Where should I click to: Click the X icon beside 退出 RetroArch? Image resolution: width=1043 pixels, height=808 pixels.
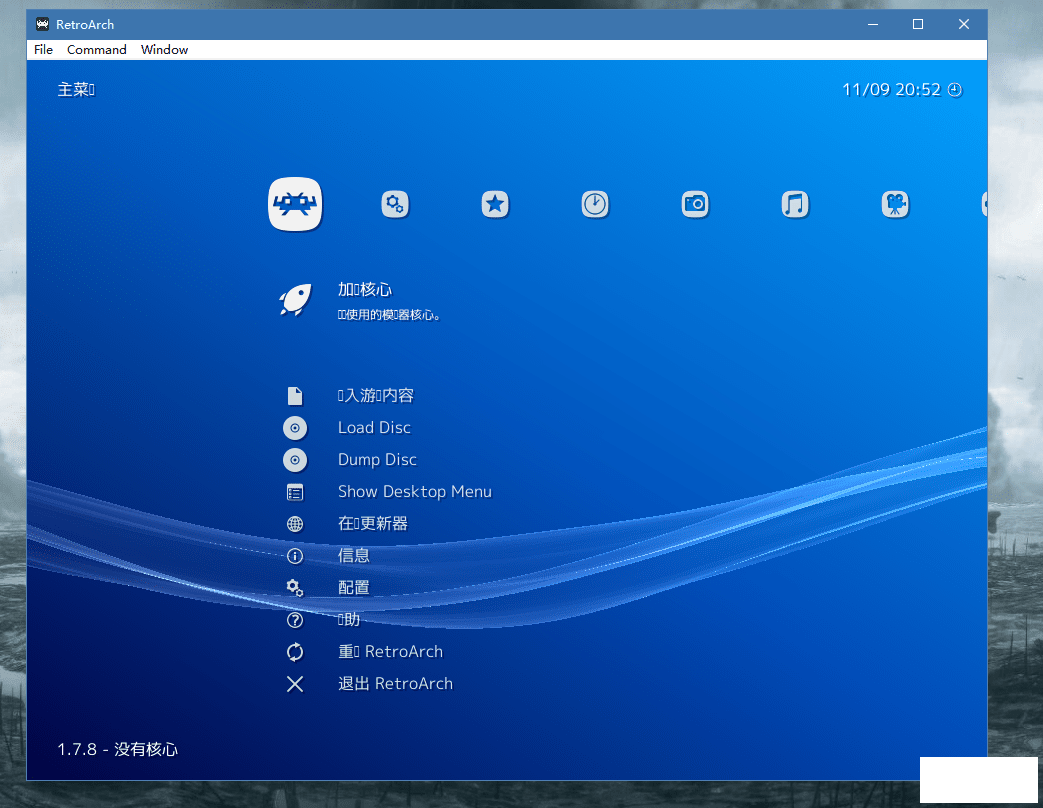point(295,684)
